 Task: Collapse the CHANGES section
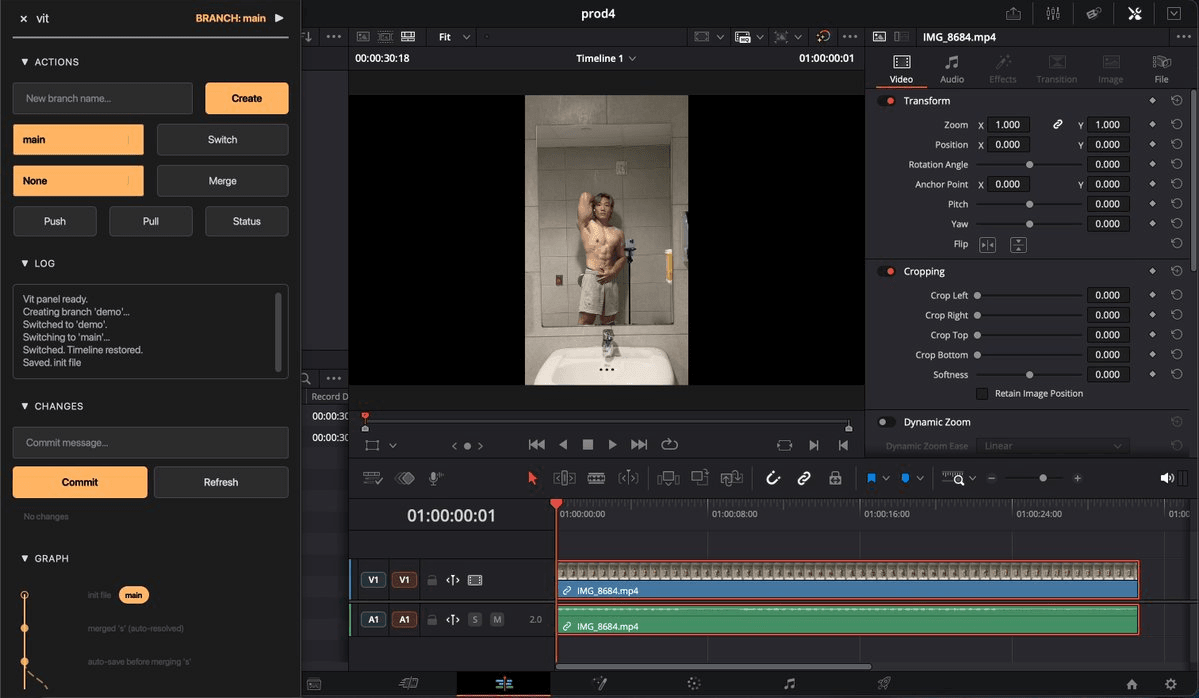coord(52,406)
